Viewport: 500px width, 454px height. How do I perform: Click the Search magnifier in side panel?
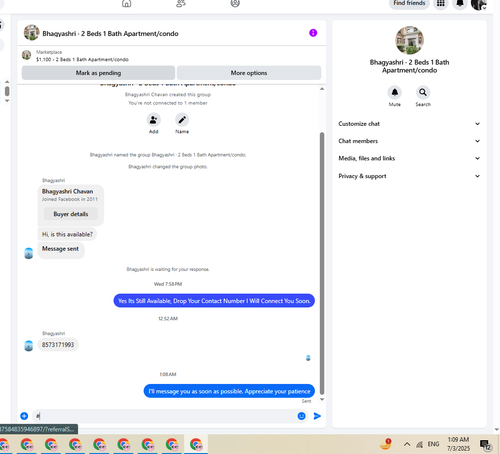pos(423,92)
